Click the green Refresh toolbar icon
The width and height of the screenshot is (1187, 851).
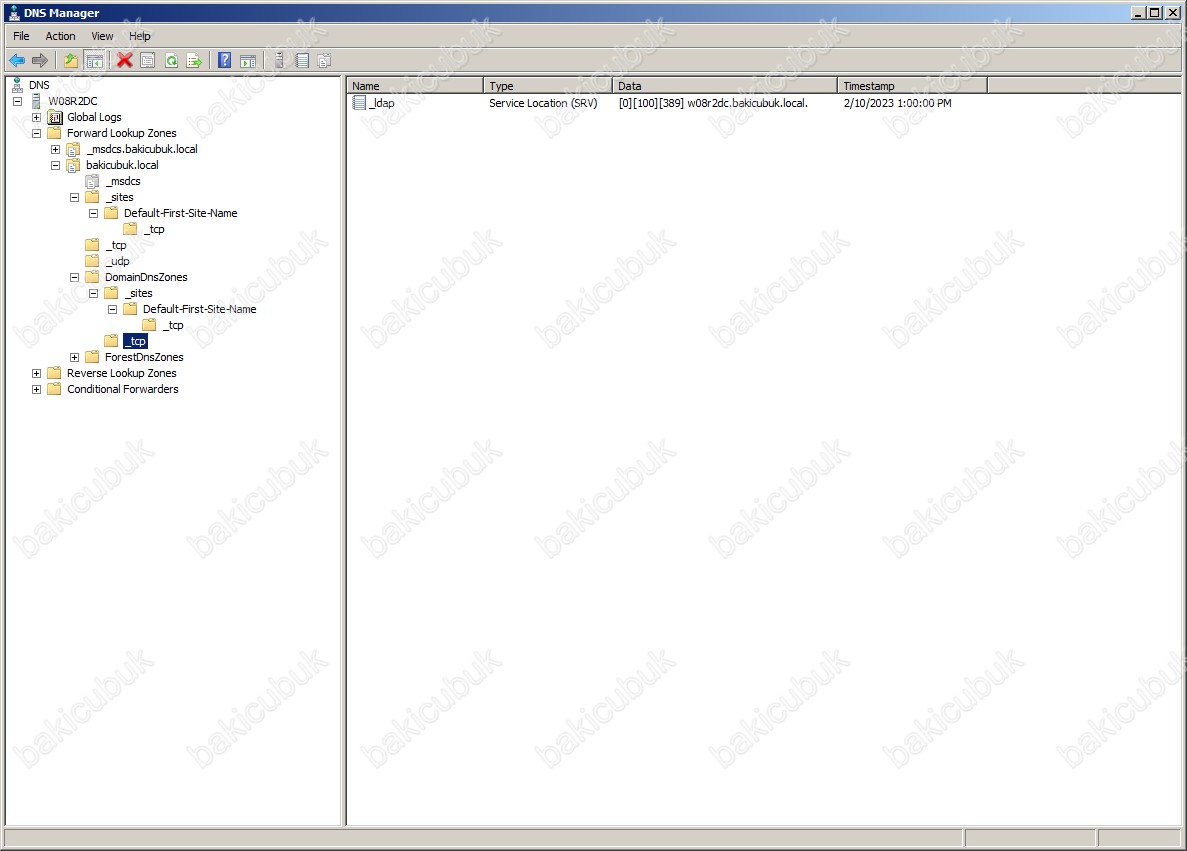coord(172,61)
